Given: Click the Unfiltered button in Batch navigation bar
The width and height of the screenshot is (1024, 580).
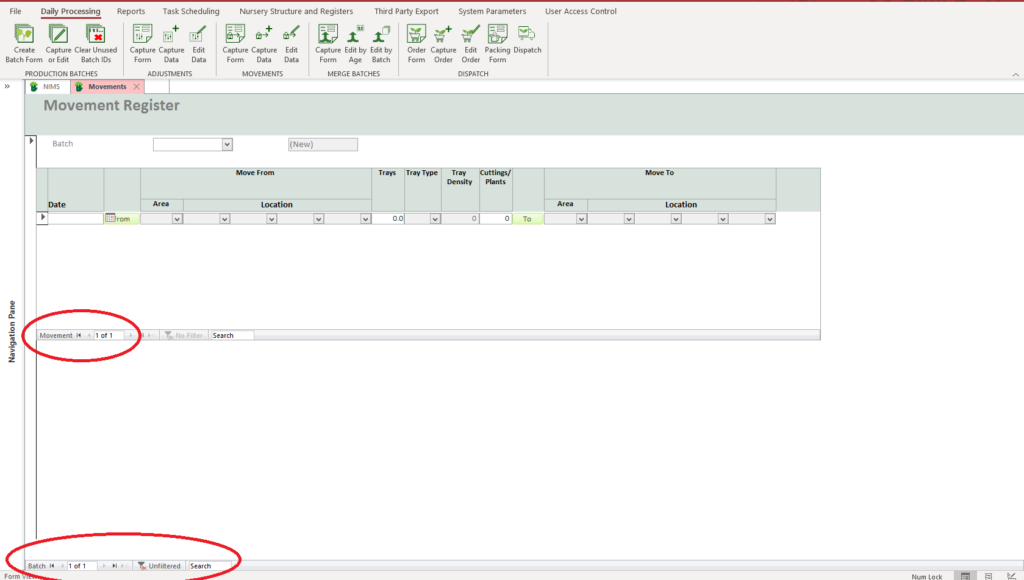Looking at the screenshot, I should (160, 566).
